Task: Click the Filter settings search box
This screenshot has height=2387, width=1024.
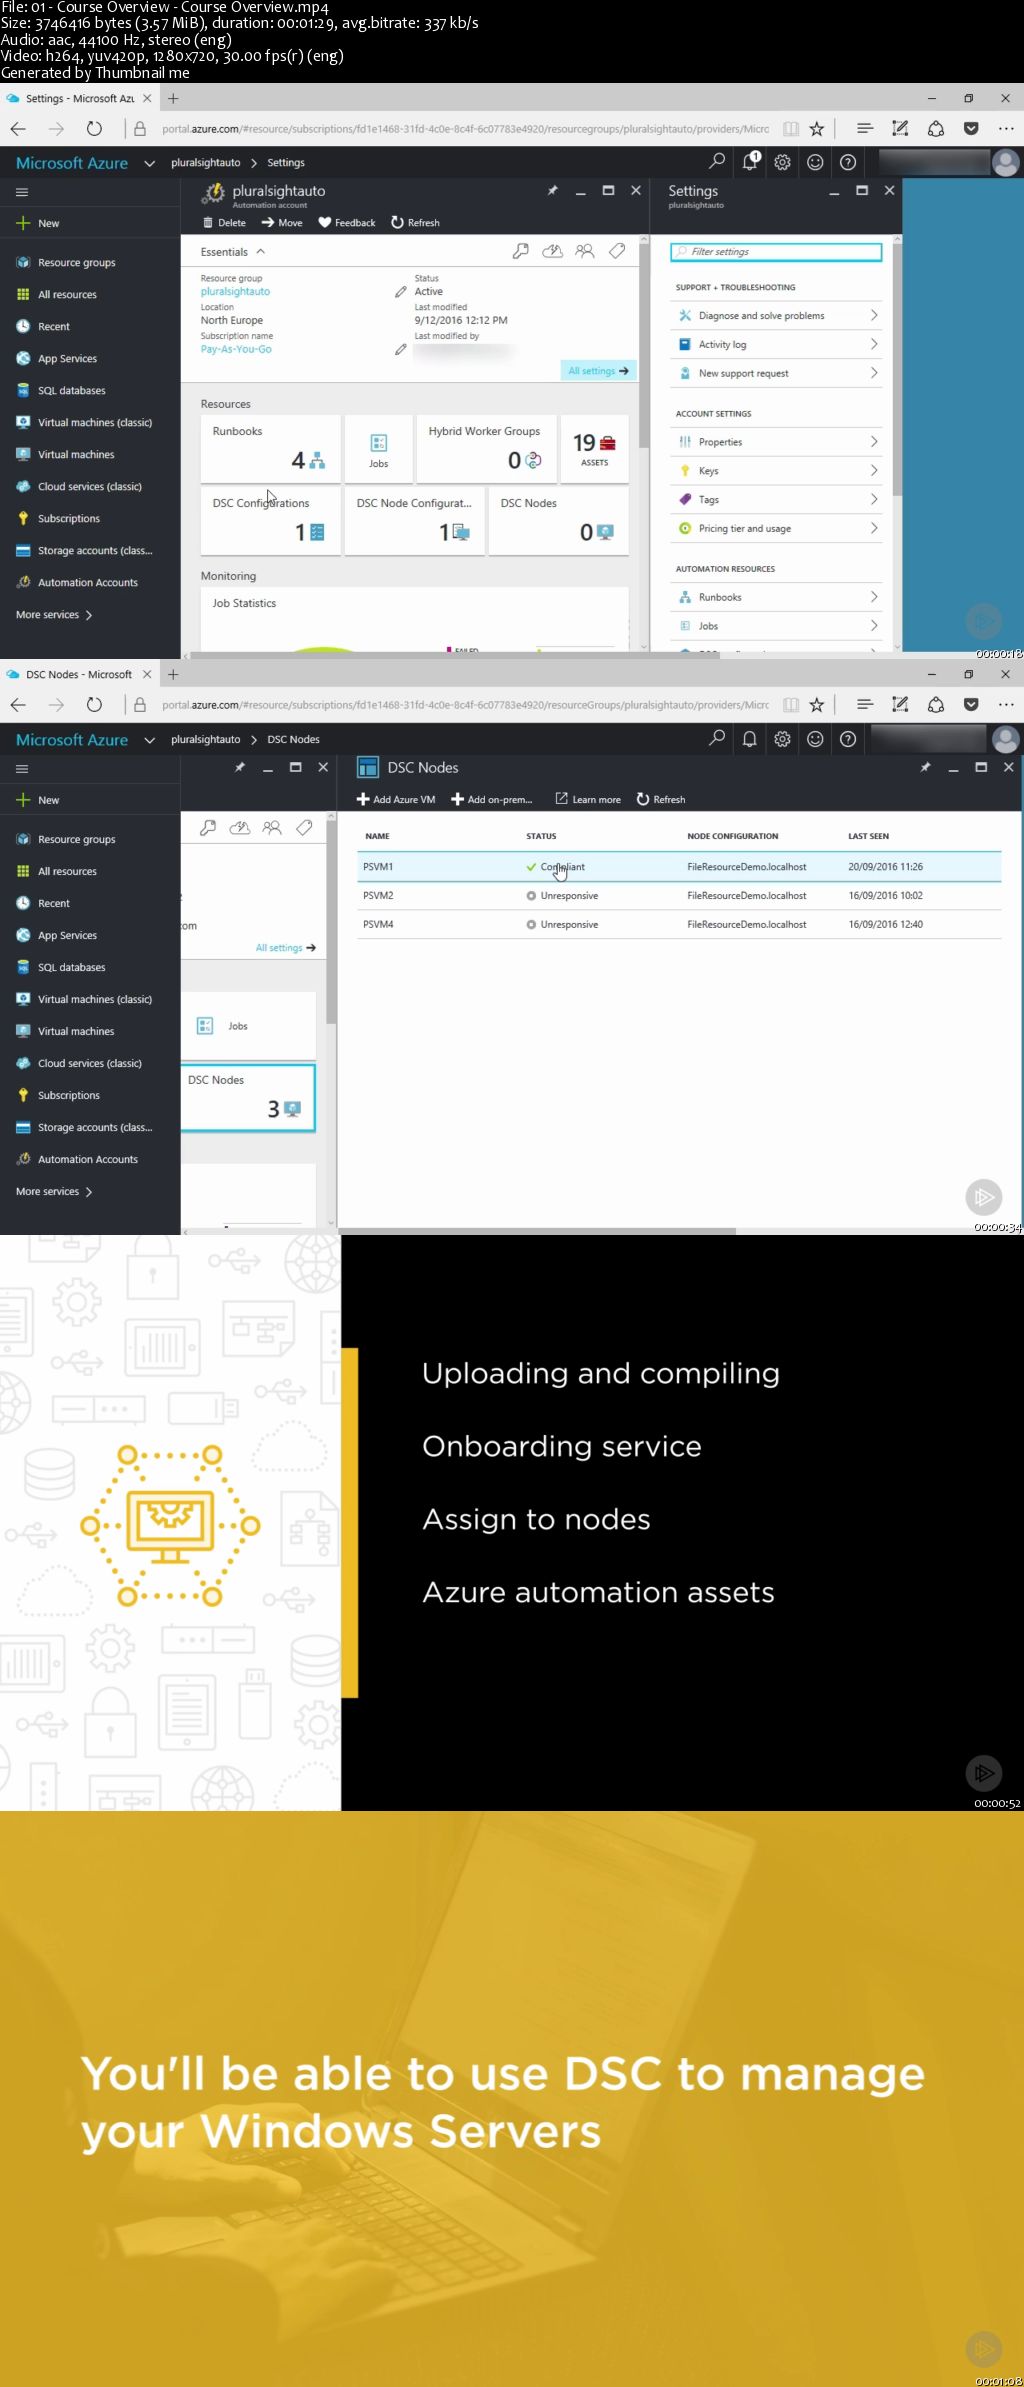Action: 776,252
